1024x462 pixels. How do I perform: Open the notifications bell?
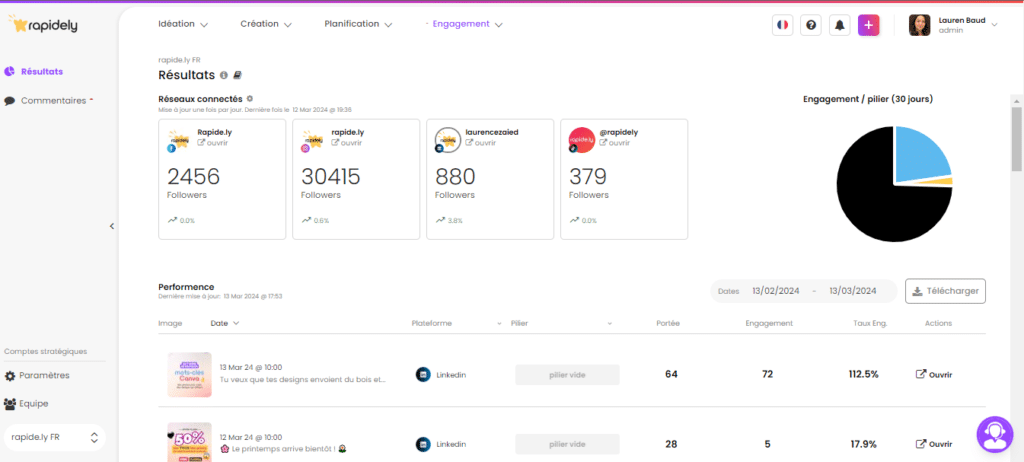839,25
